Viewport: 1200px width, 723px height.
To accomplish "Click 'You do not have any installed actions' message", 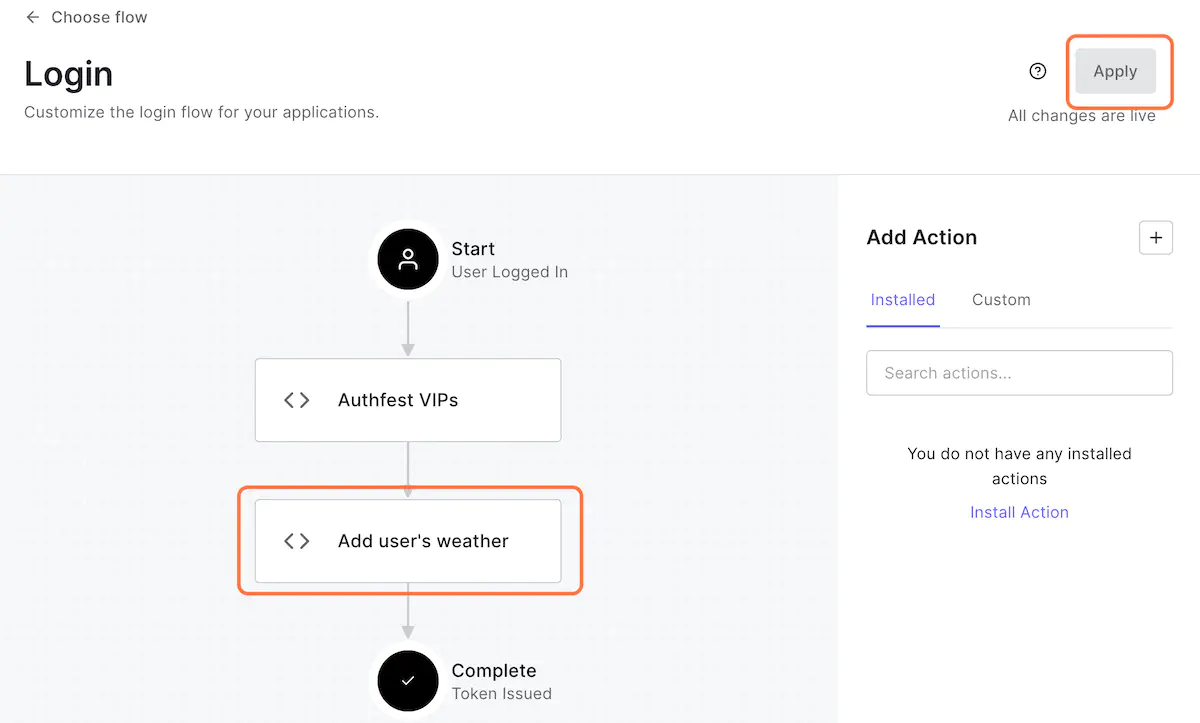I will click(1019, 466).
